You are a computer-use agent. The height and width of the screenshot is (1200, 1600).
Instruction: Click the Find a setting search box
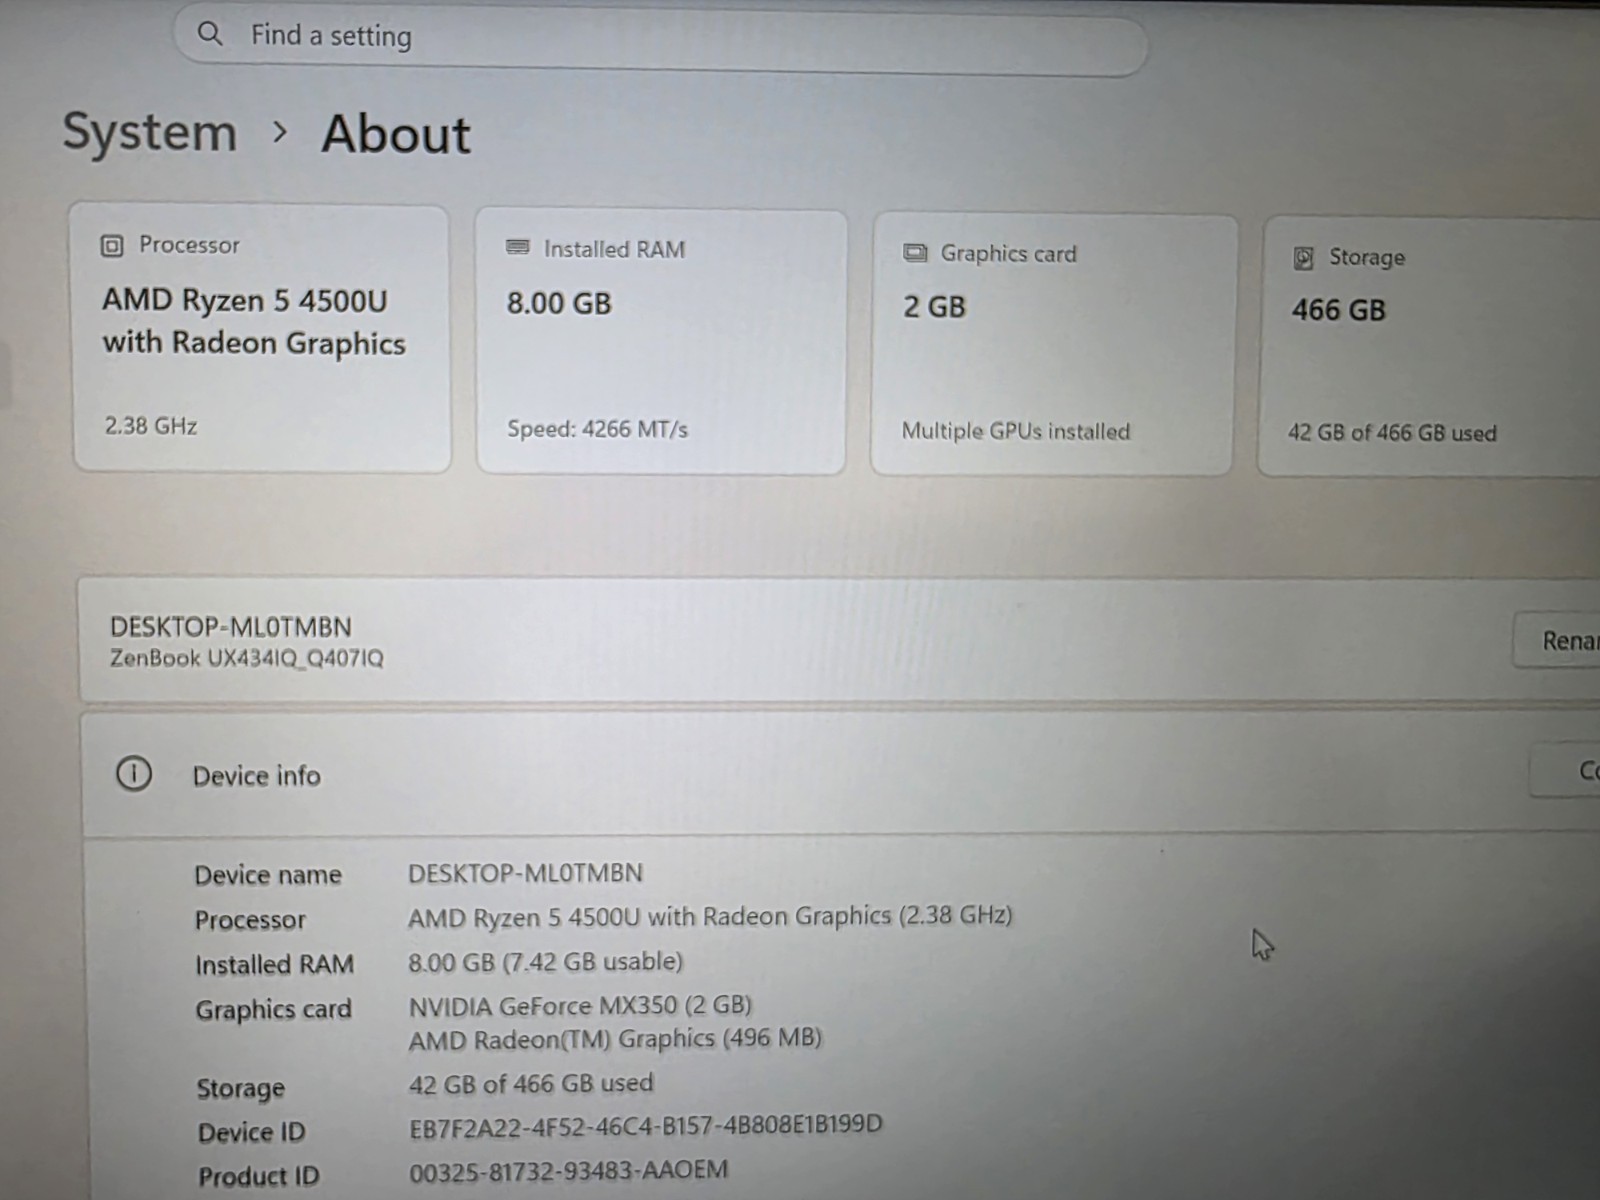pos(660,38)
